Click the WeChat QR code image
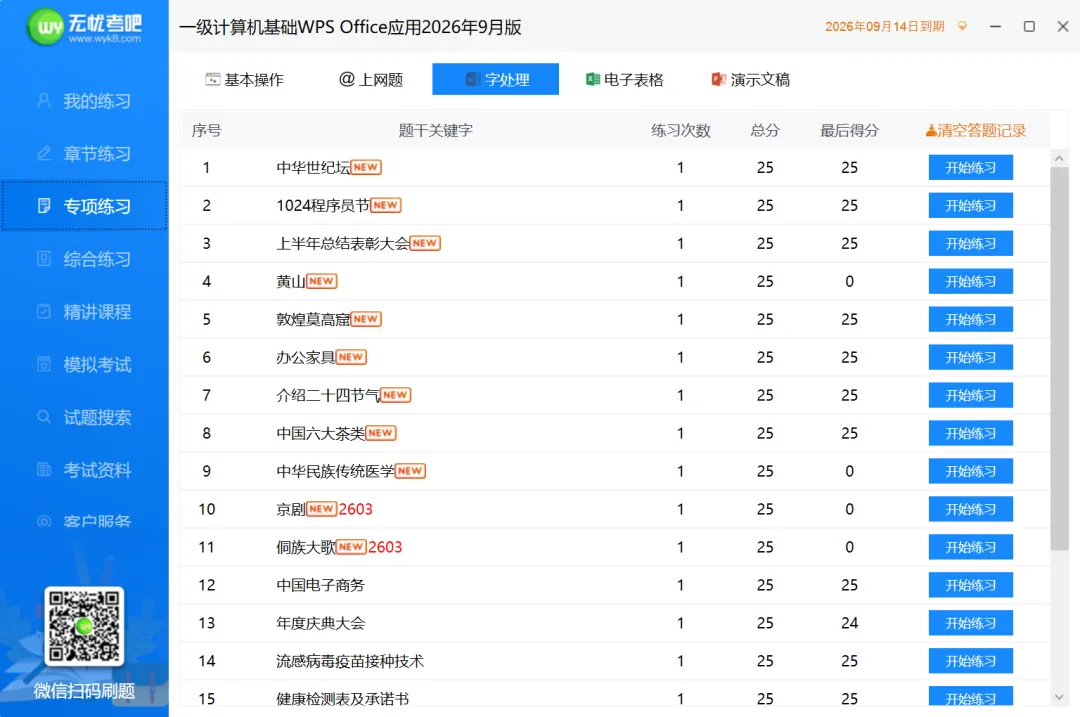1080x717 pixels. tap(84, 626)
